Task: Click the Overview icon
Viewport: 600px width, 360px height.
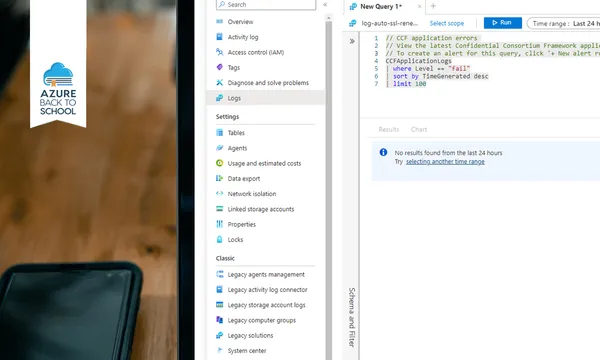Action: click(x=219, y=21)
